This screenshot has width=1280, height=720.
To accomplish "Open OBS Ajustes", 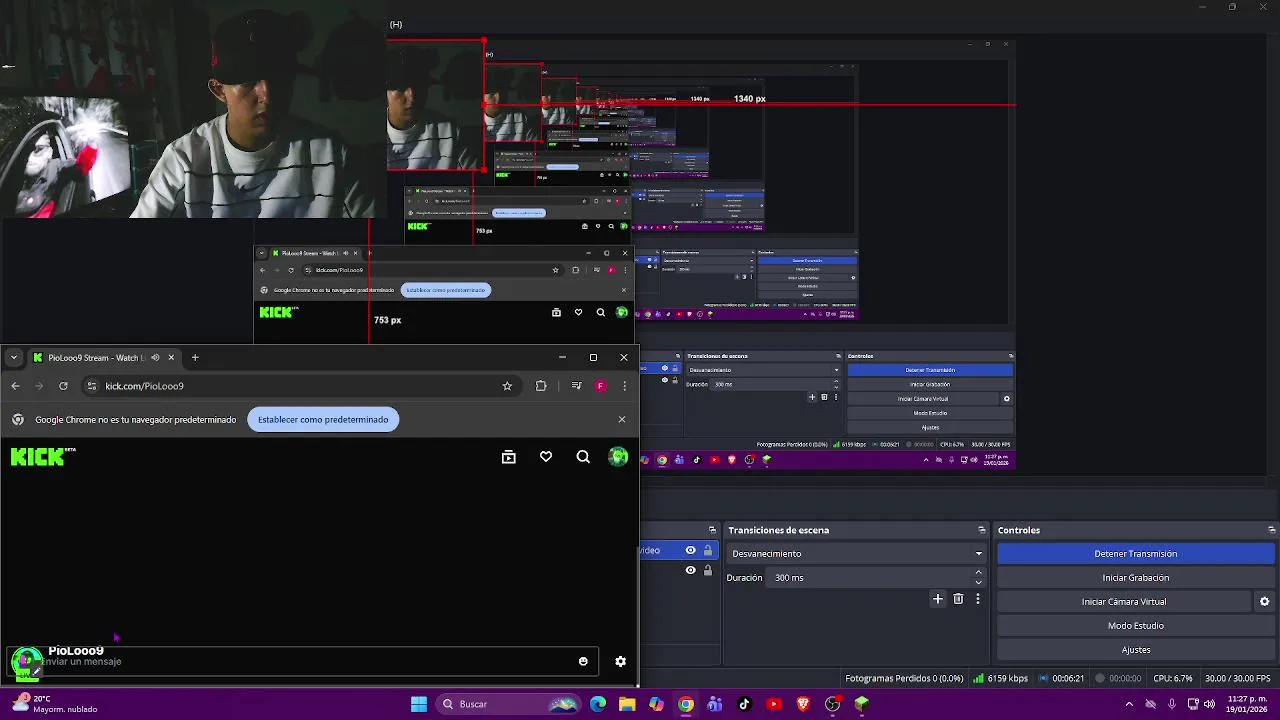I will coord(1136,650).
